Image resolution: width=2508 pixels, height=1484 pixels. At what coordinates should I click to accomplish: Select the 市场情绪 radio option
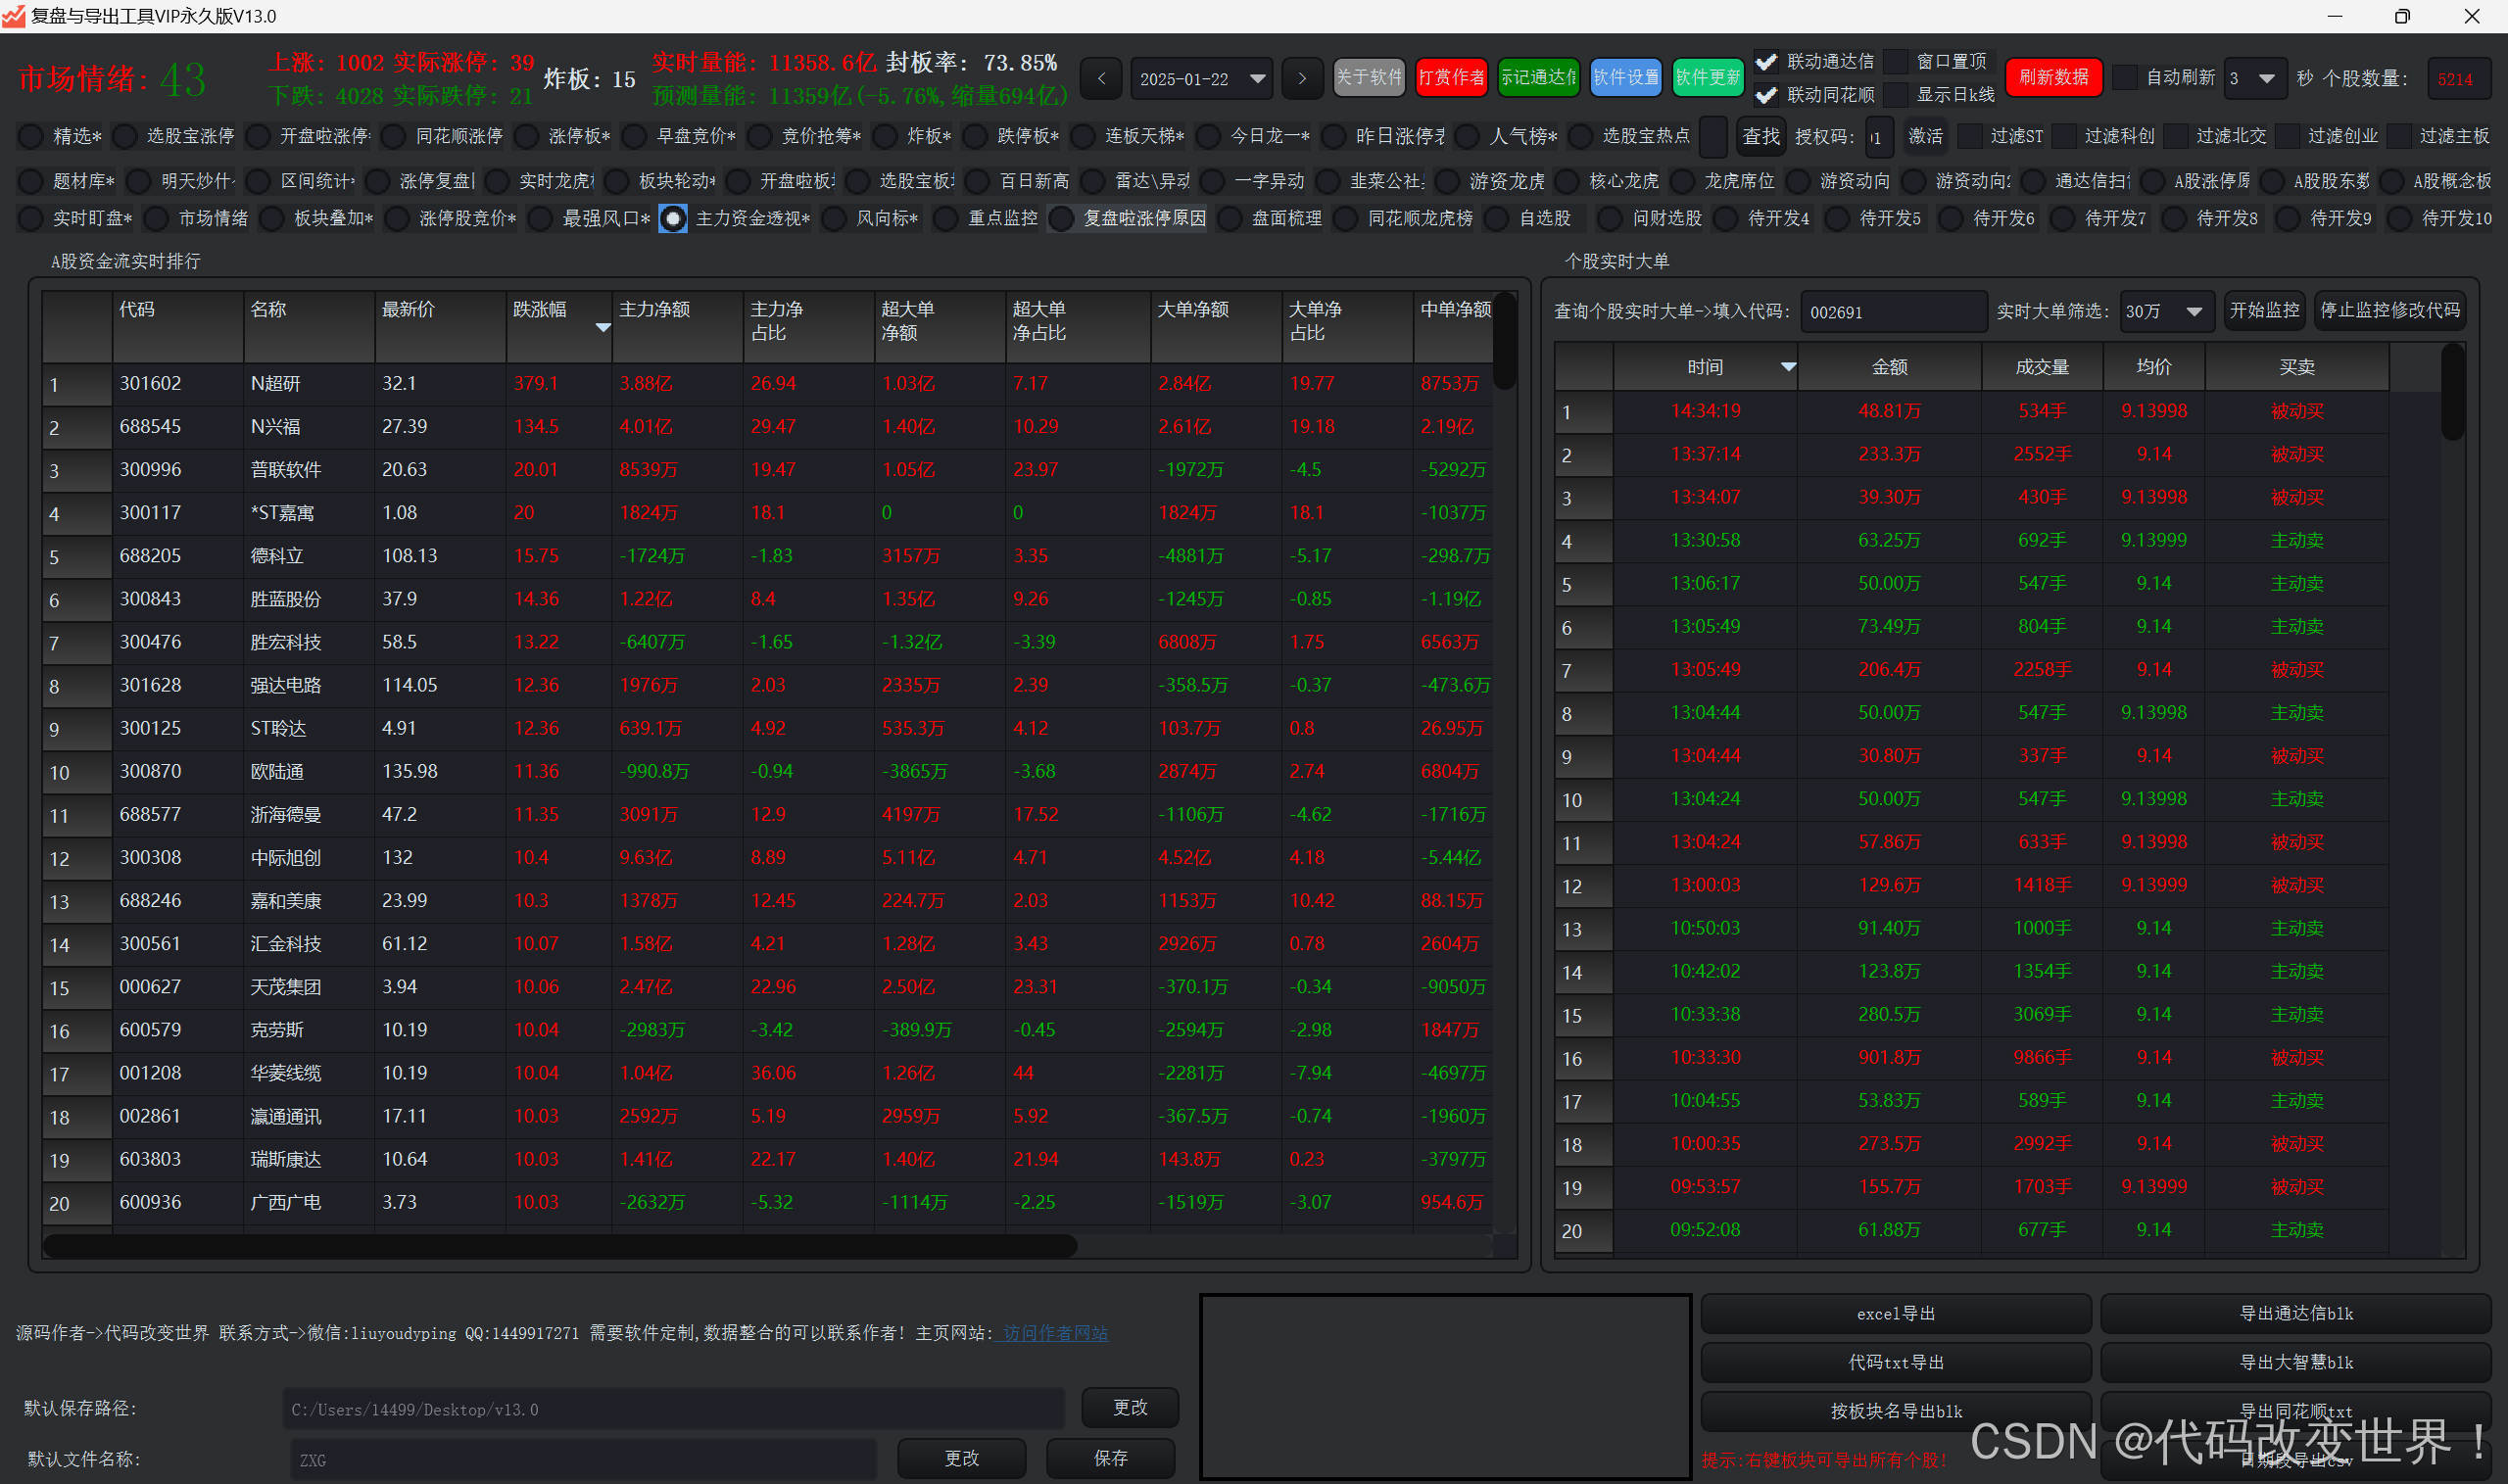click(x=157, y=218)
